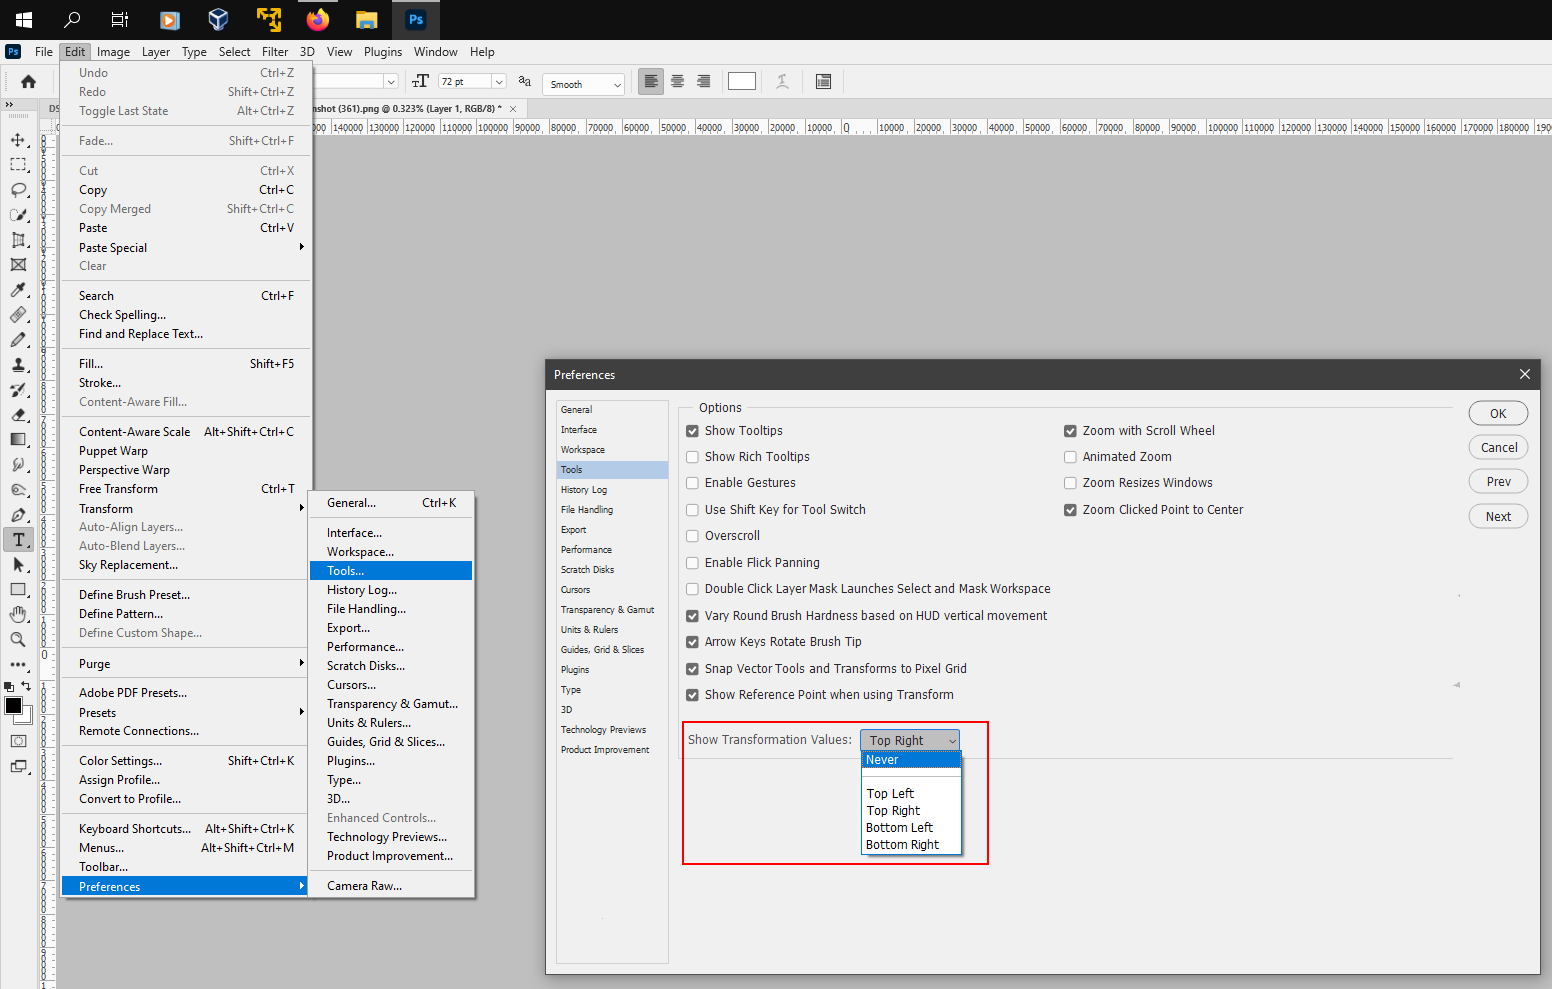
Task: Select the Lasso tool
Action: pos(19,190)
